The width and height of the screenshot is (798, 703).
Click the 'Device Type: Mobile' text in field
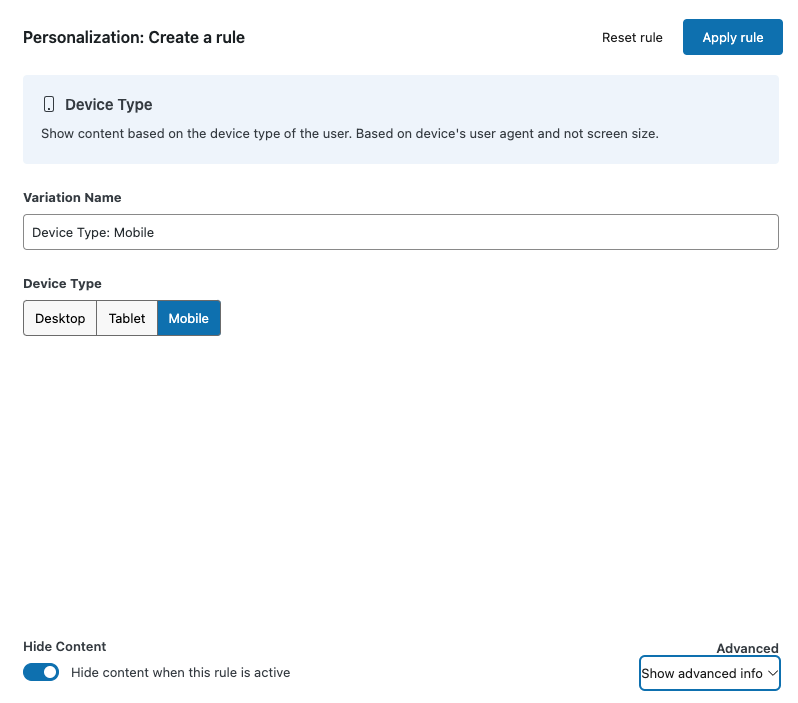coord(93,232)
